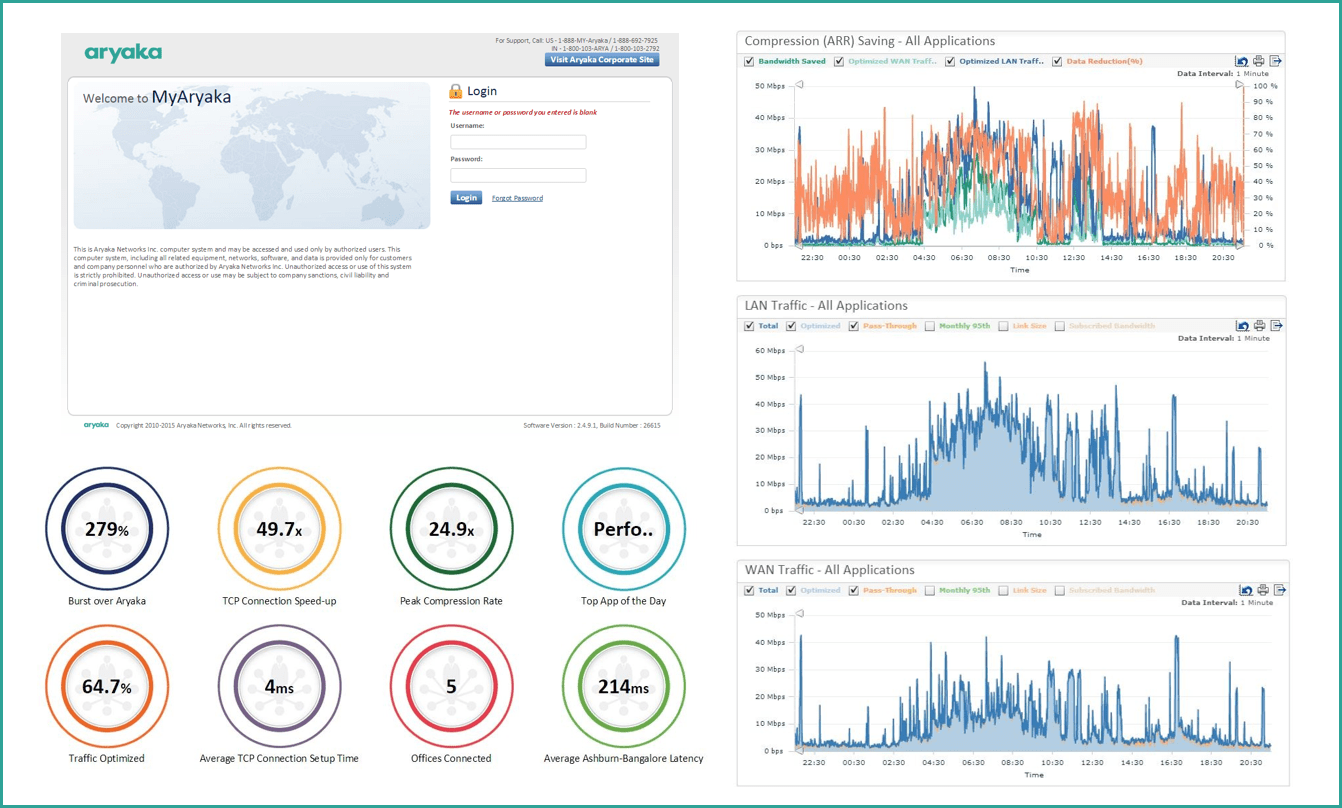1342x808 pixels.
Task: Click the axis marker in WAN Traffic chart
Action: [798, 615]
